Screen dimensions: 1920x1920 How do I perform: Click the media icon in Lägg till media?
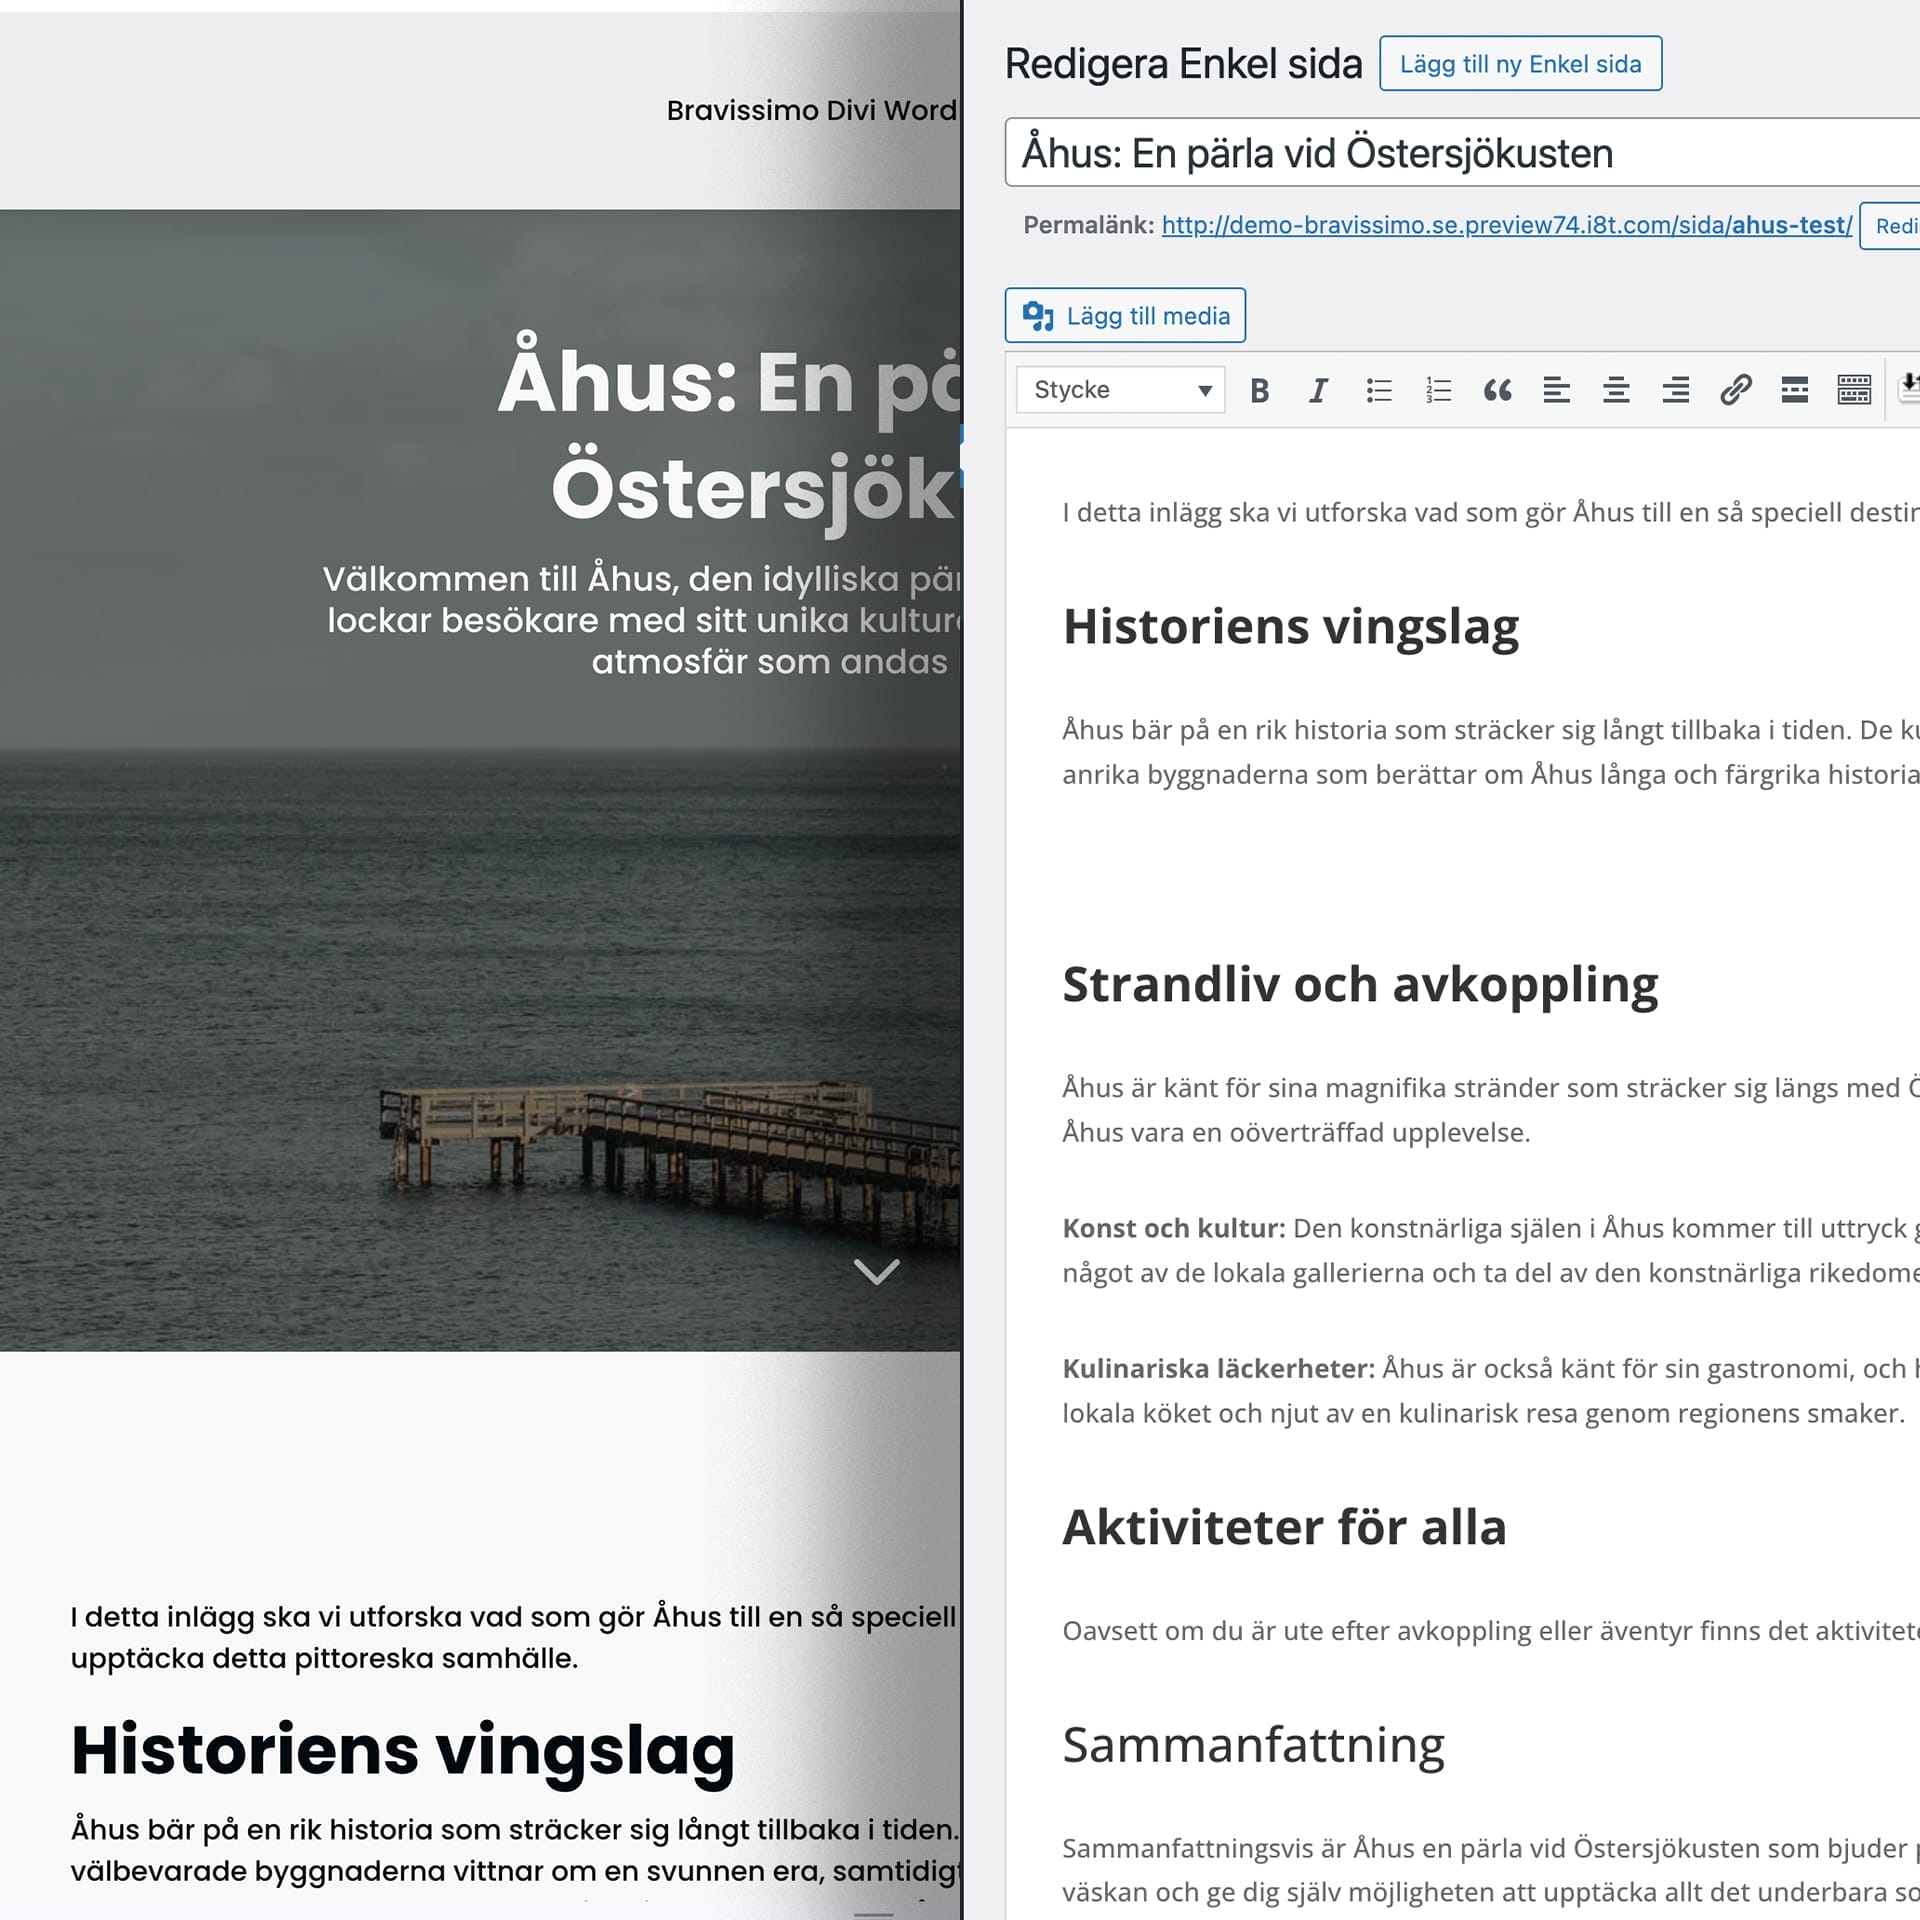click(x=1038, y=316)
